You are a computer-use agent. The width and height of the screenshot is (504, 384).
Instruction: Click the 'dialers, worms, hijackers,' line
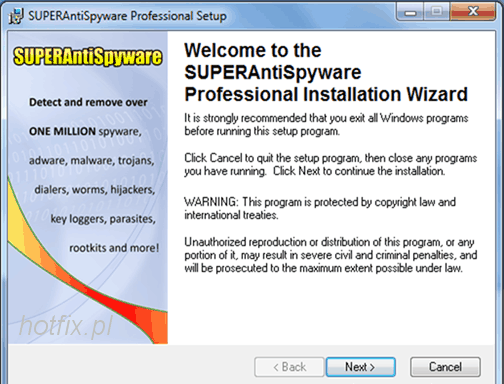click(x=95, y=190)
